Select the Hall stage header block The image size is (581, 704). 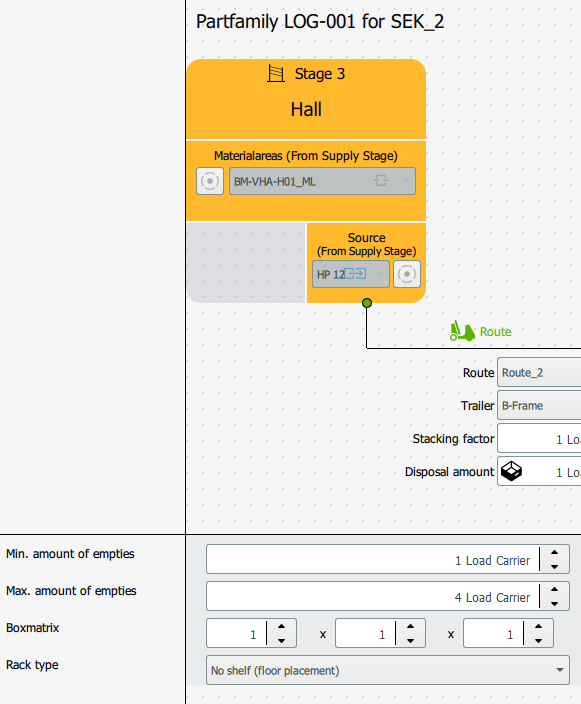[306, 99]
